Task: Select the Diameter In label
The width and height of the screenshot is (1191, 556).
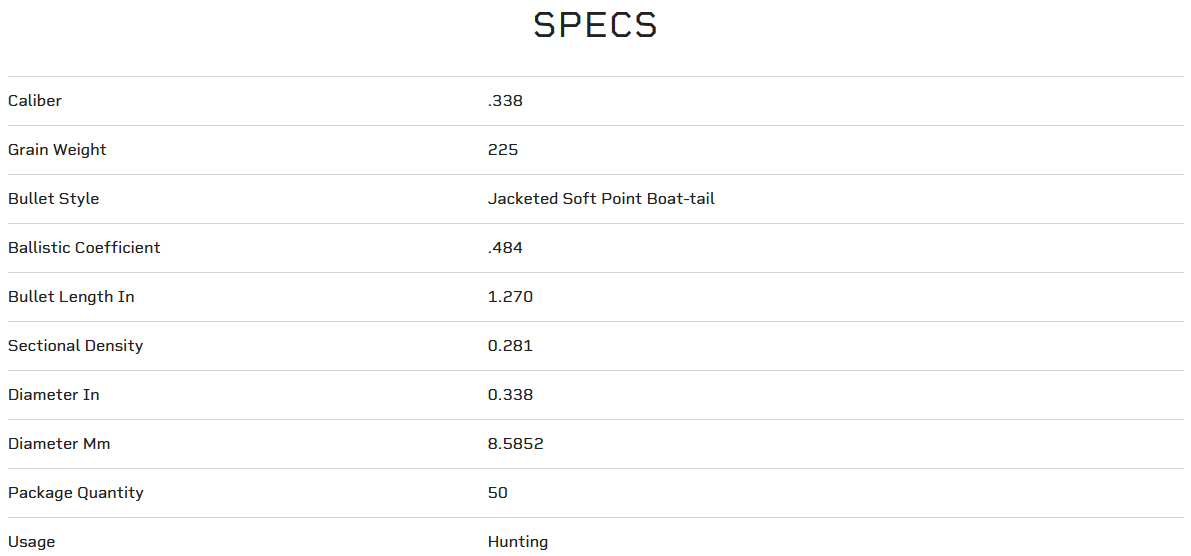Action: pyautogui.click(x=54, y=395)
